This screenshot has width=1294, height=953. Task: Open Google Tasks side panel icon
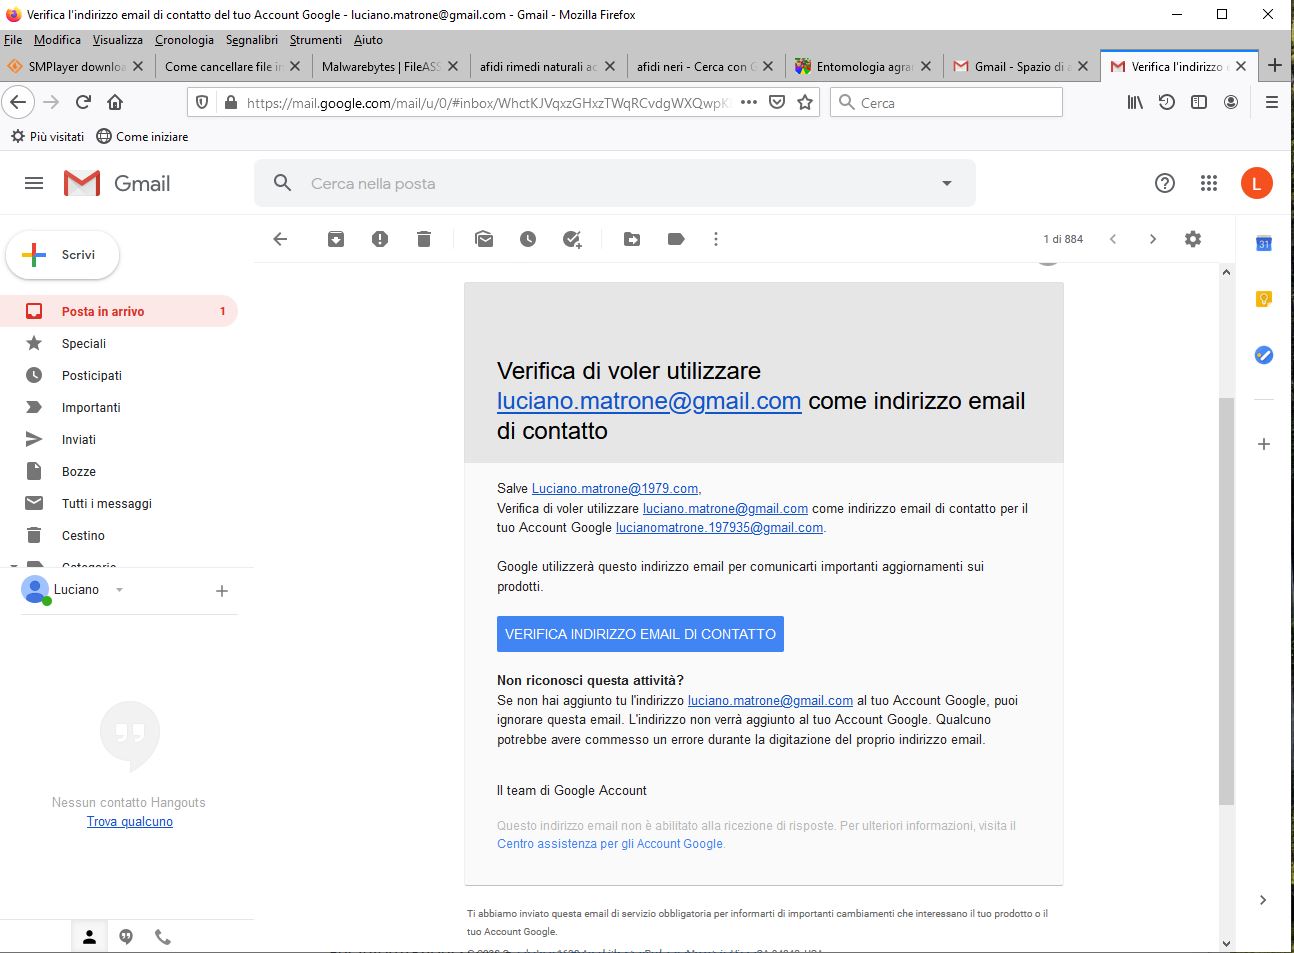1264,355
